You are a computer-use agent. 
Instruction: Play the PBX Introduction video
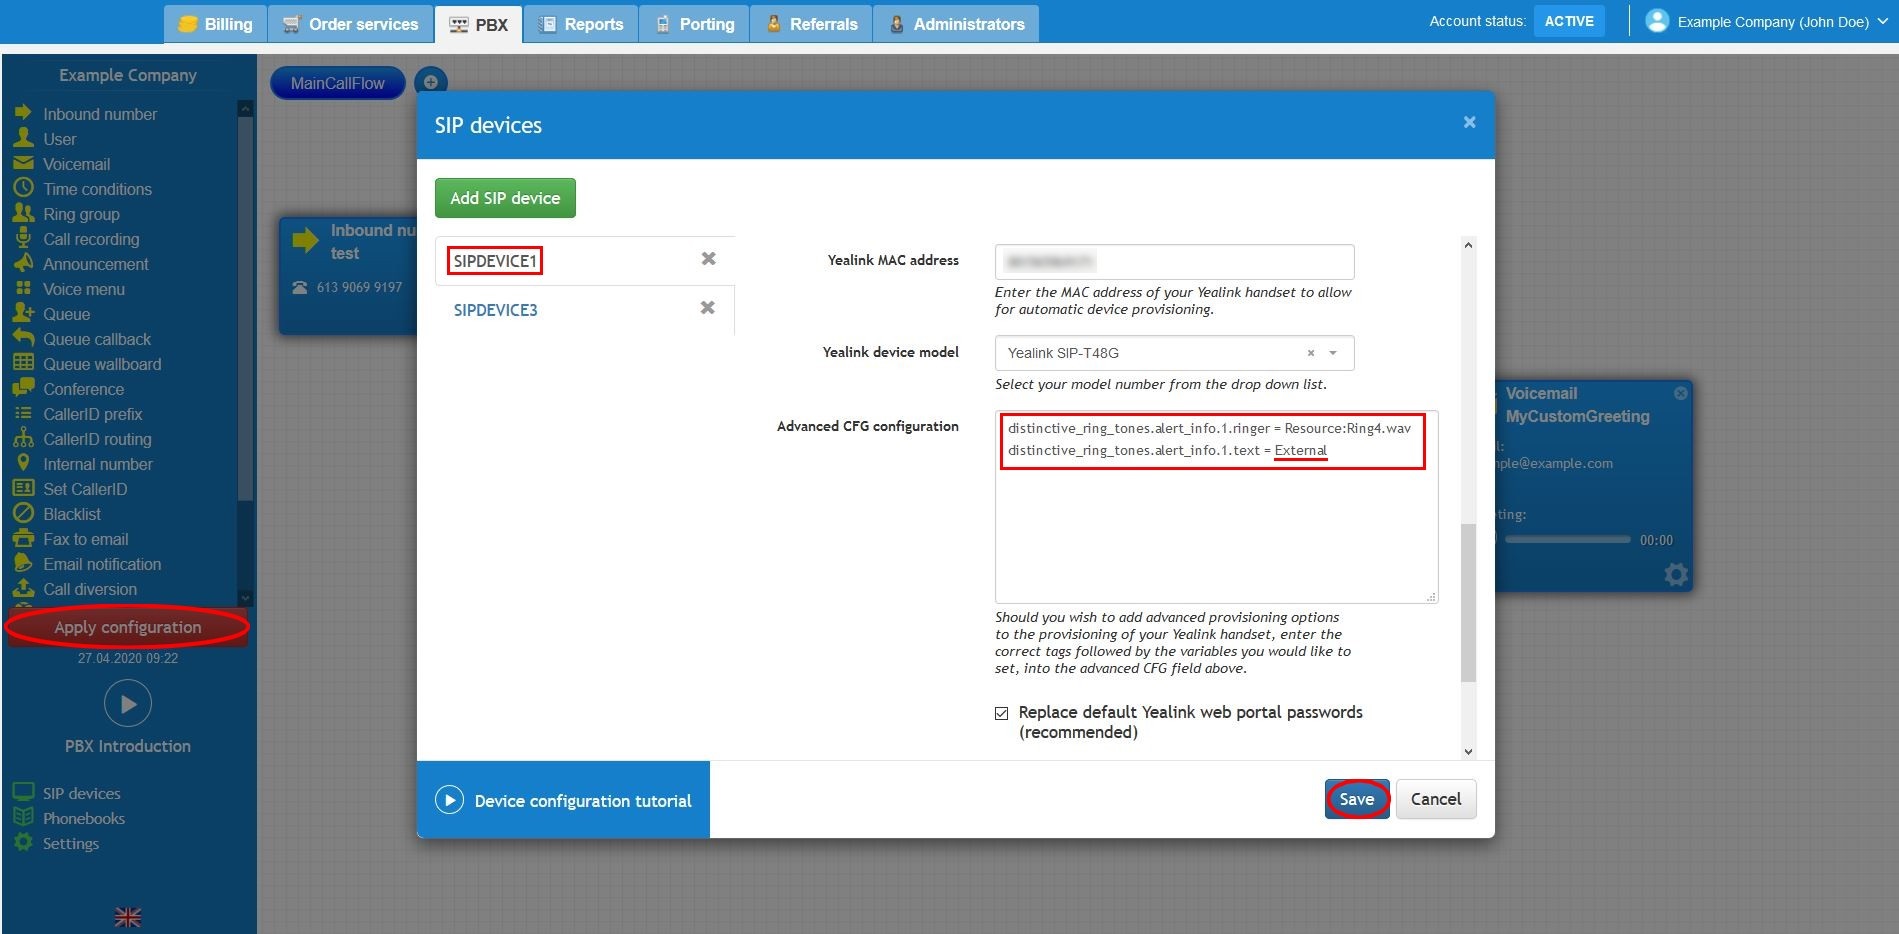click(128, 704)
